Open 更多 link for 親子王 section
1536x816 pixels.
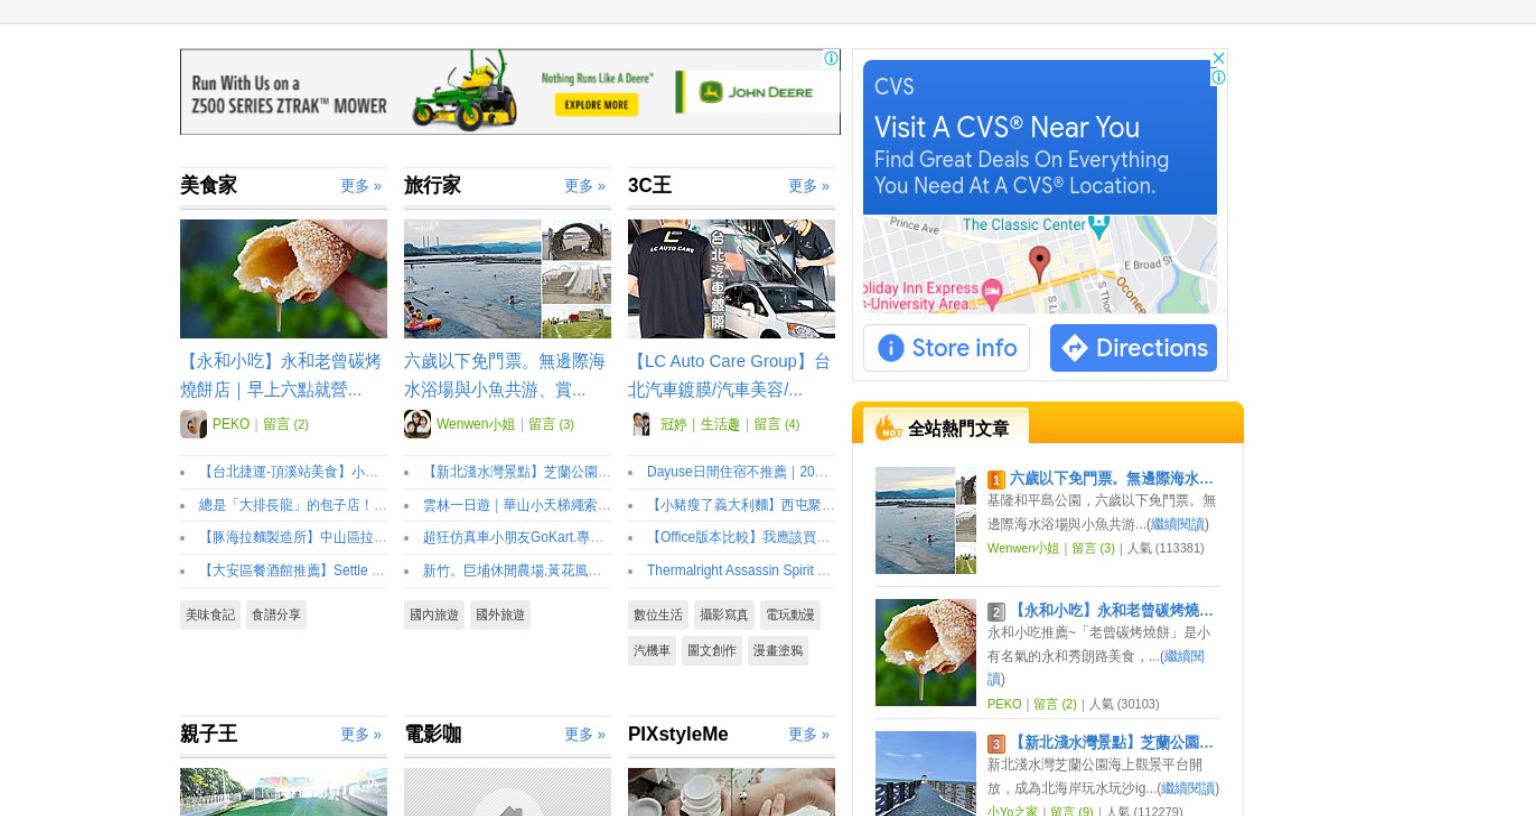361,734
